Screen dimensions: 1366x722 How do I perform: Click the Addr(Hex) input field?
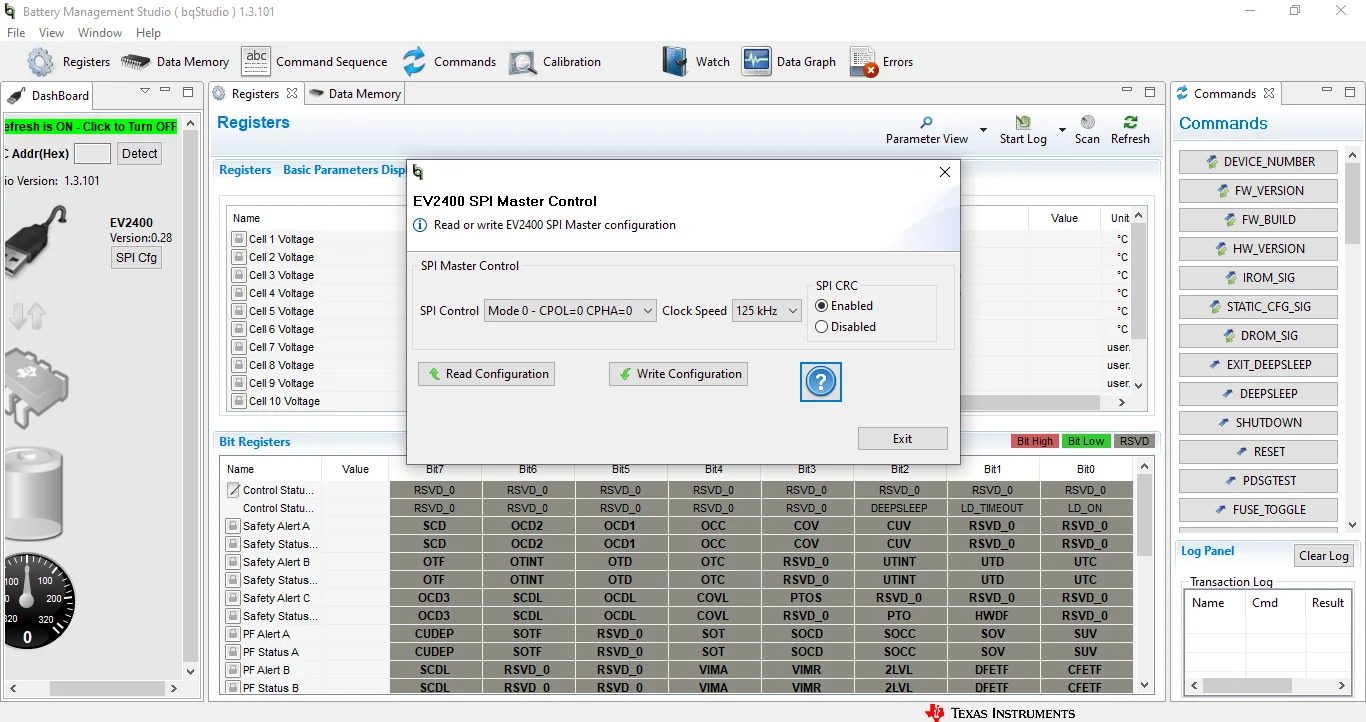pos(92,154)
